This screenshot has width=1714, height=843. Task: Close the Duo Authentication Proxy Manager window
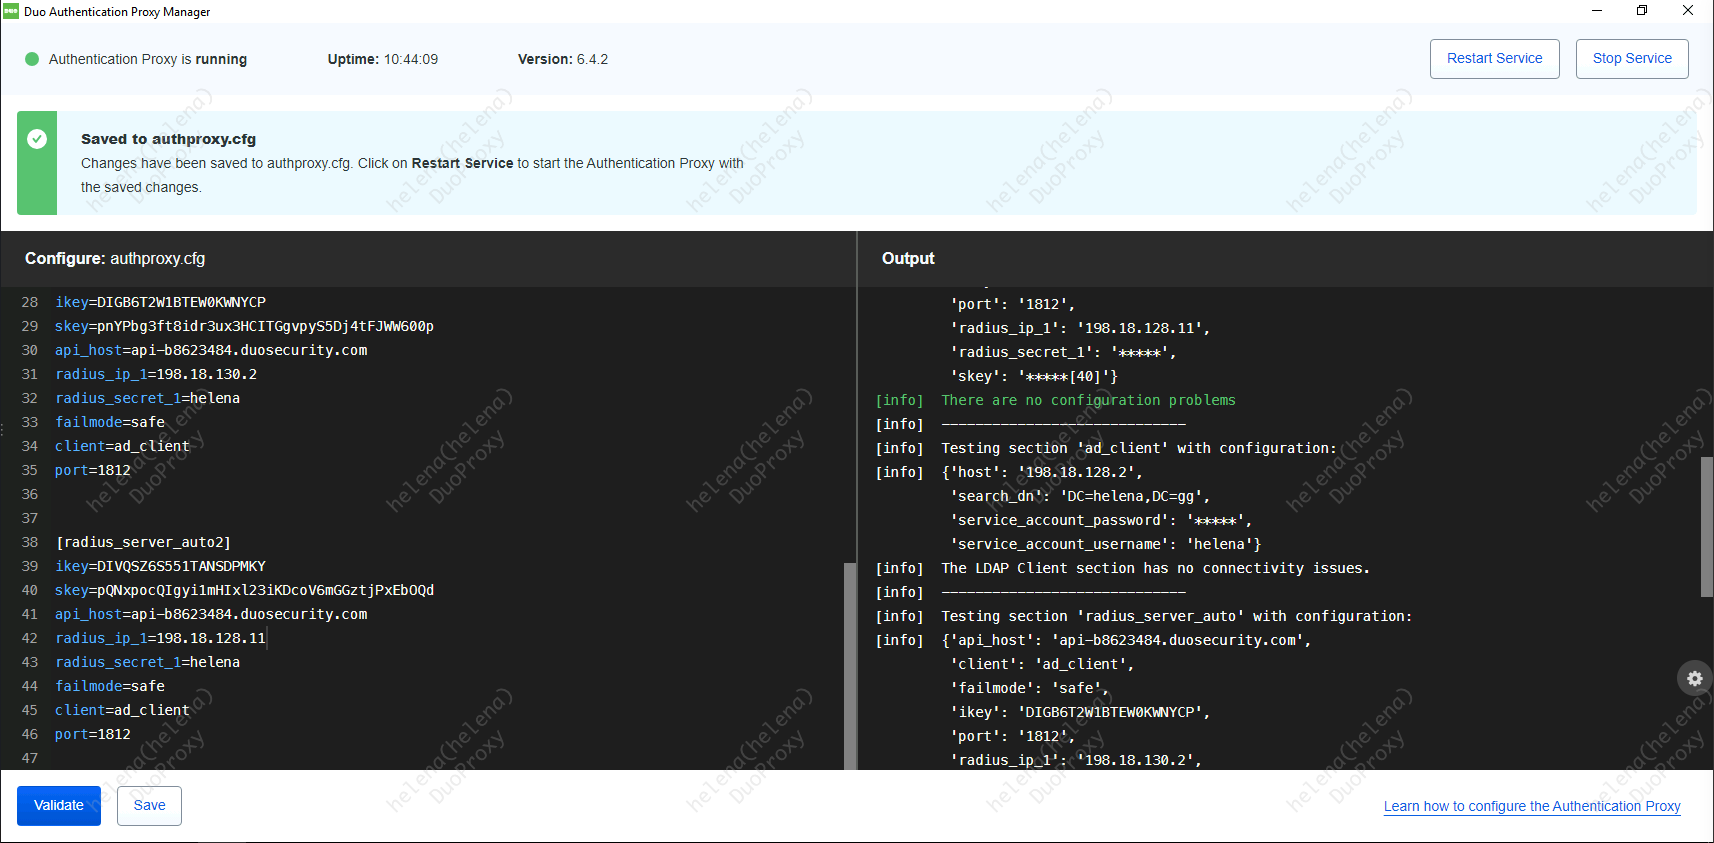[x=1688, y=11]
